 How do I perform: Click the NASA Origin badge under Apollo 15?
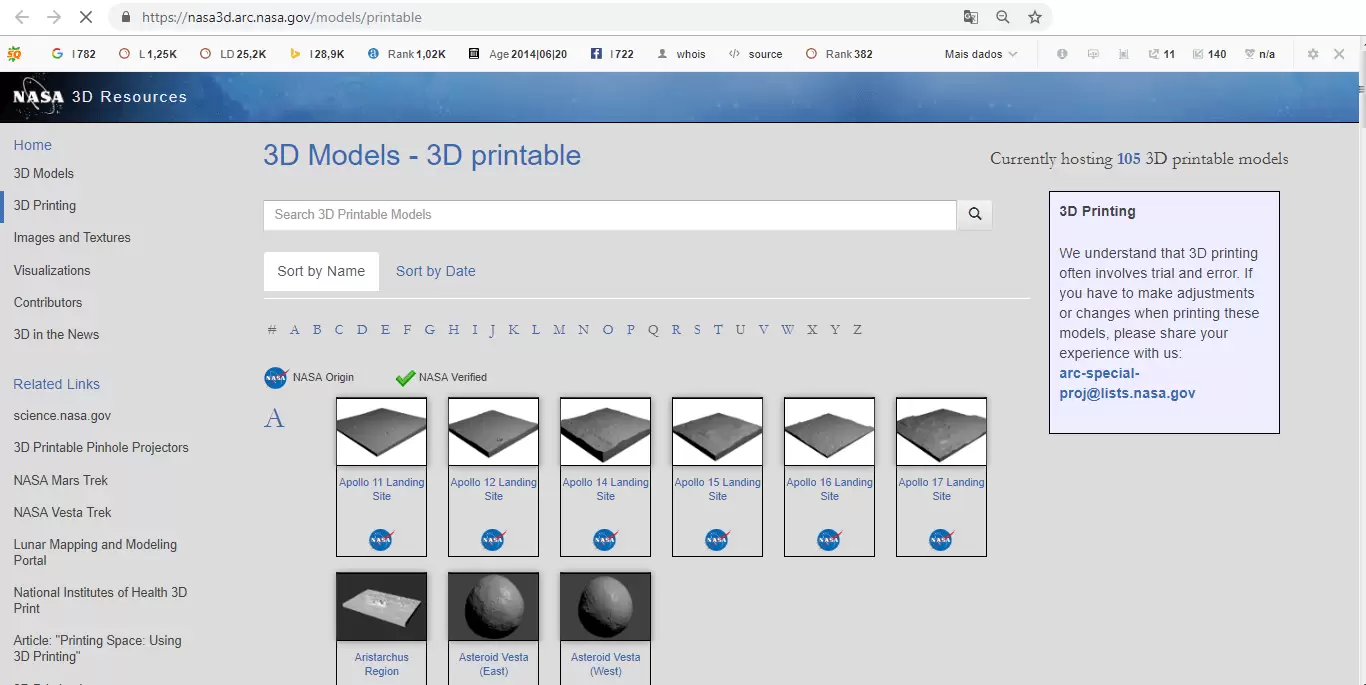pyautogui.click(x=717, y=540)
